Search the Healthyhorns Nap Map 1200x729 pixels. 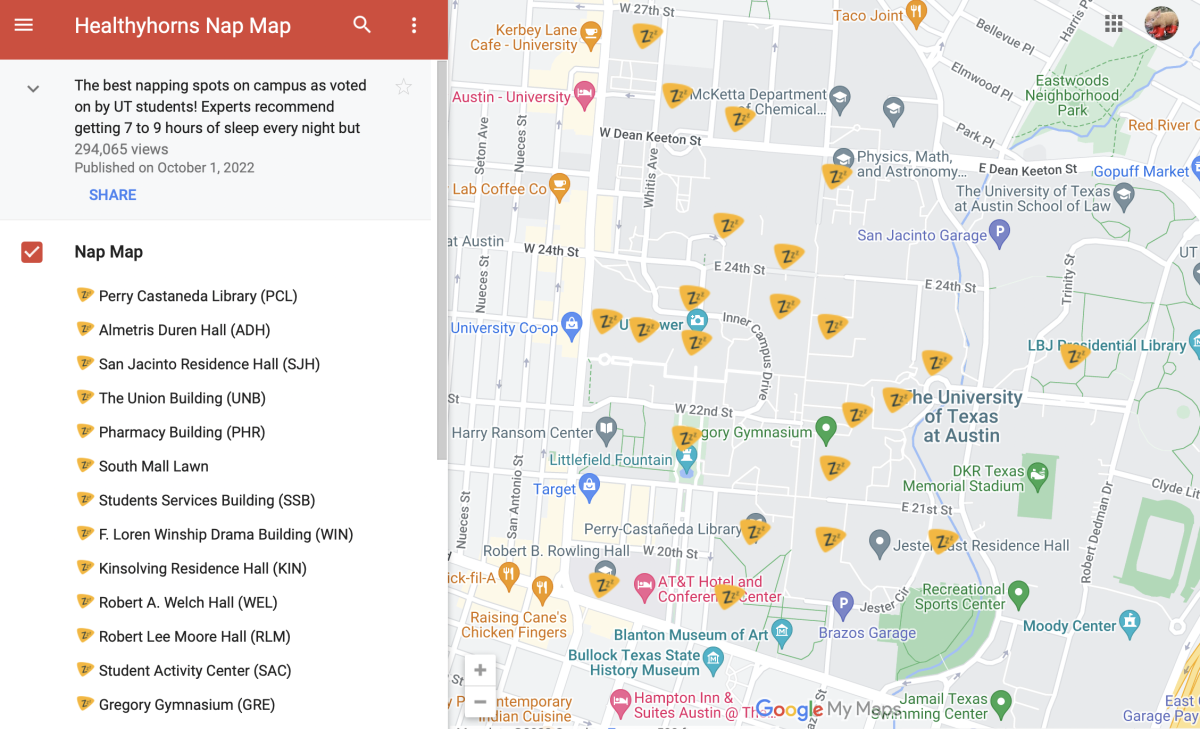[362, 25]
